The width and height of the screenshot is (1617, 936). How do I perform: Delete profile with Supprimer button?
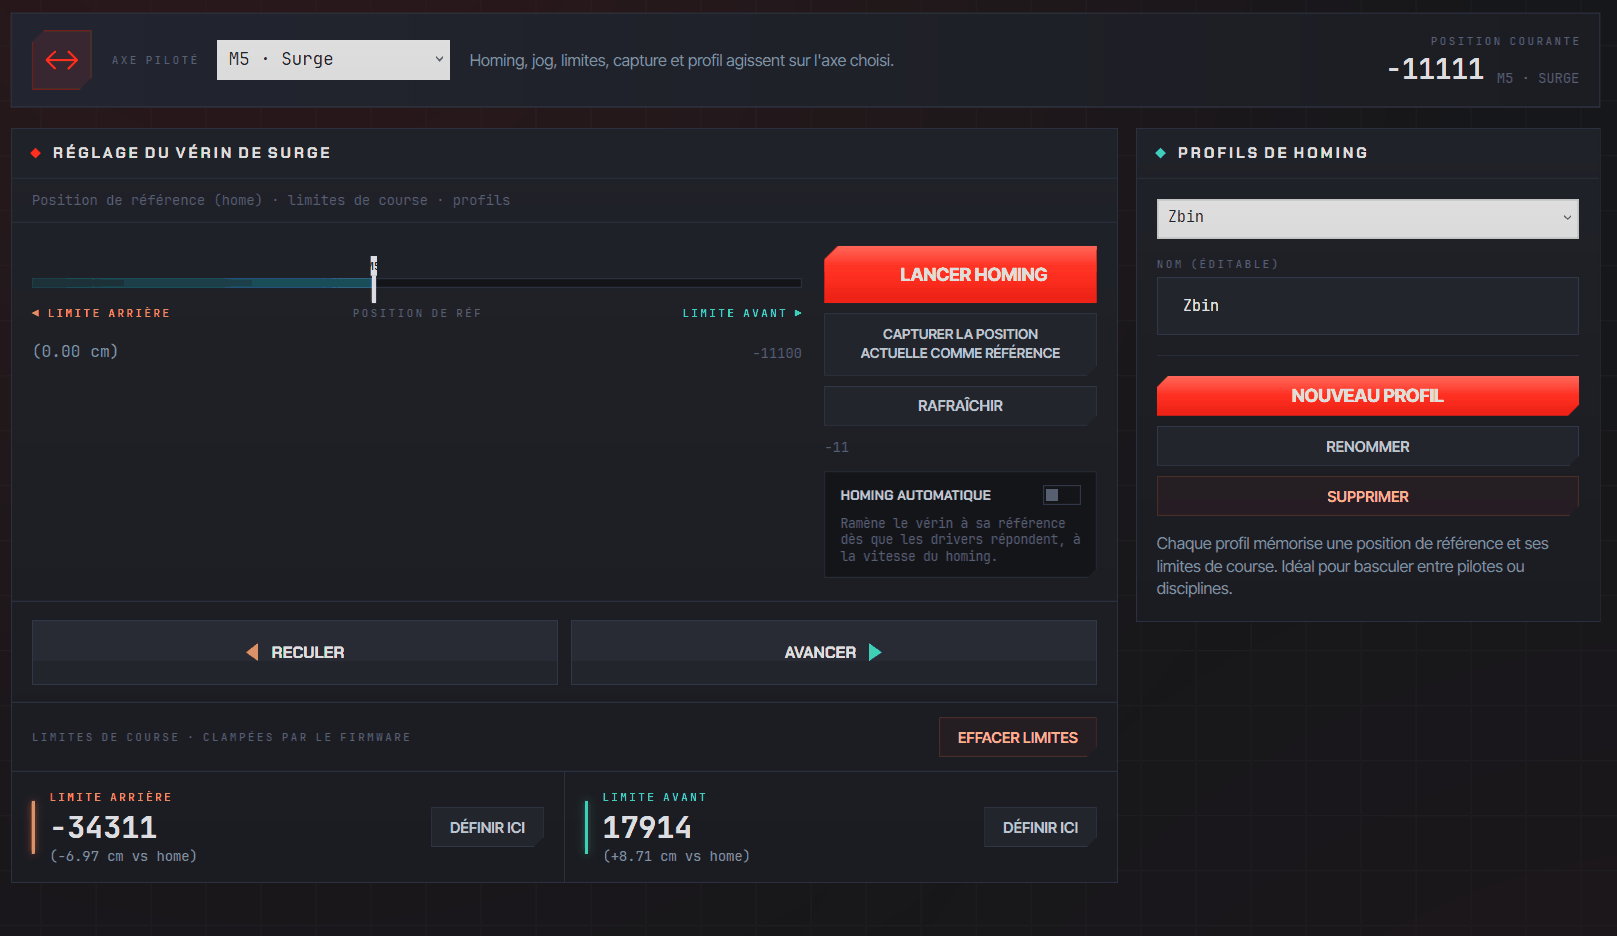[x=1367, y=496]
